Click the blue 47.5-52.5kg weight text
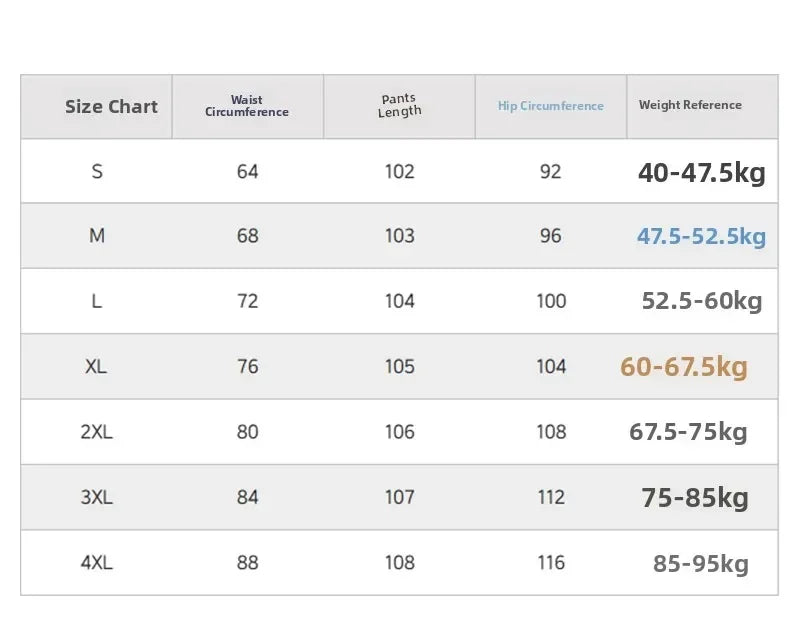This screenshot has width=800, height=636. (702, 237)
